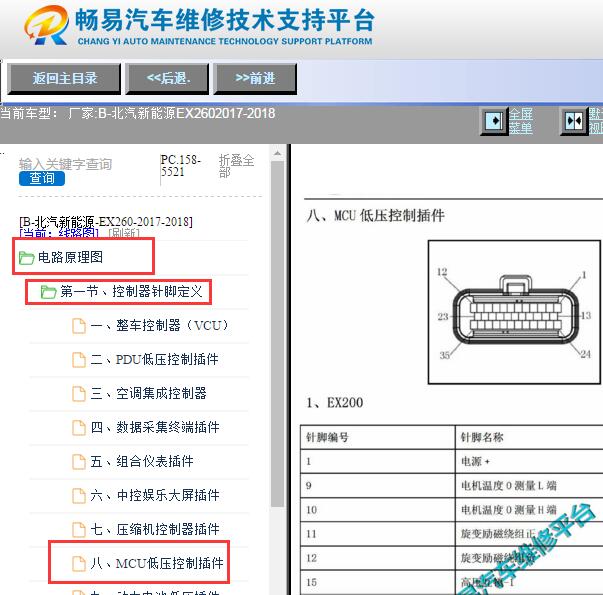Screen dimensions: 603x595
Task: Open the 全屏菜单 text link
Action: point(521,121)
